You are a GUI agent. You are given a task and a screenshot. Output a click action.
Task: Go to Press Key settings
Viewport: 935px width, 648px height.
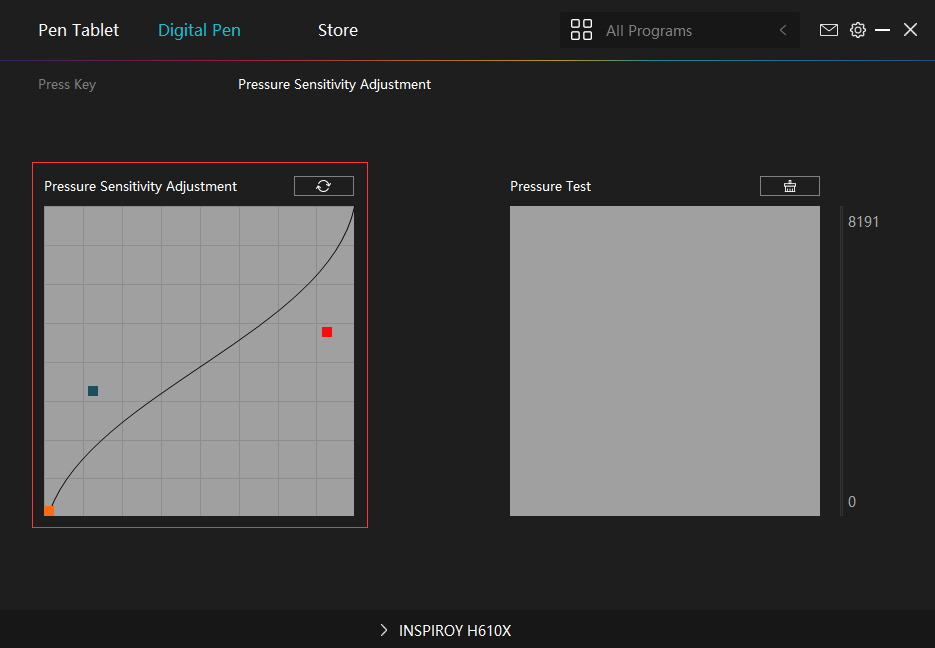(67, 84)
